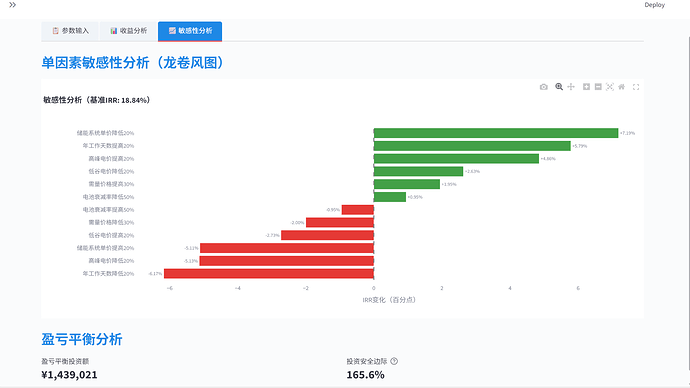Click the Autoscale icon in chart toolbar
Image resolution: width=690 pixels, height=388 pixels.
point(609,87)
